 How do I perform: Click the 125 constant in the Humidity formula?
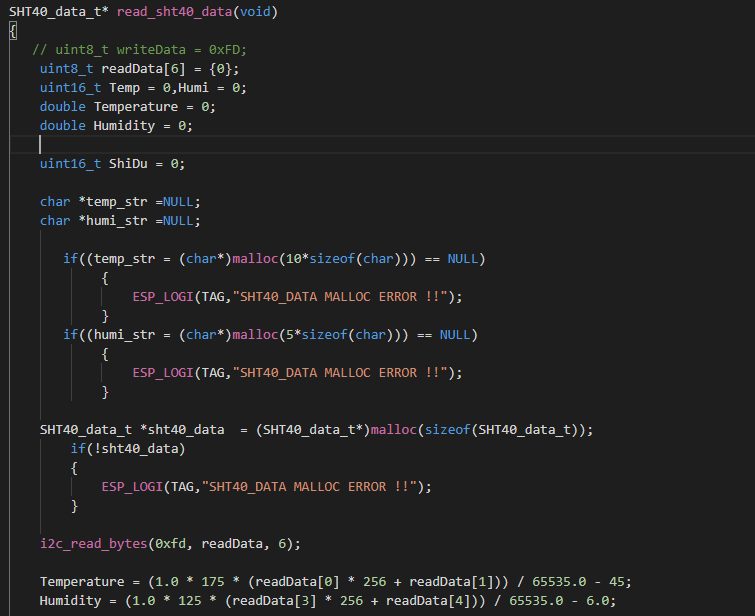point(190,601)
